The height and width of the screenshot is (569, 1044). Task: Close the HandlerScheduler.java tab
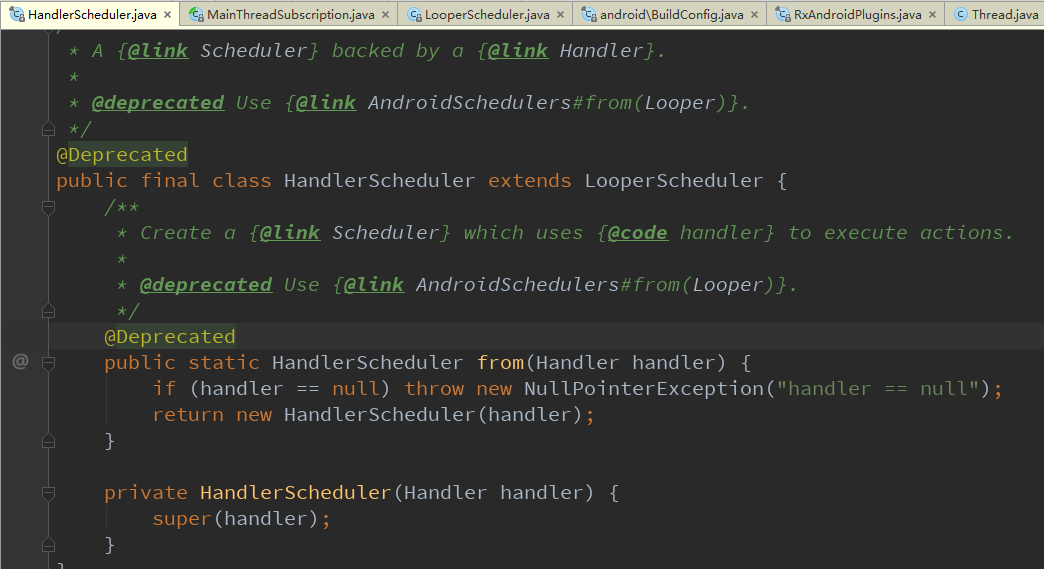tap(167, 15)
